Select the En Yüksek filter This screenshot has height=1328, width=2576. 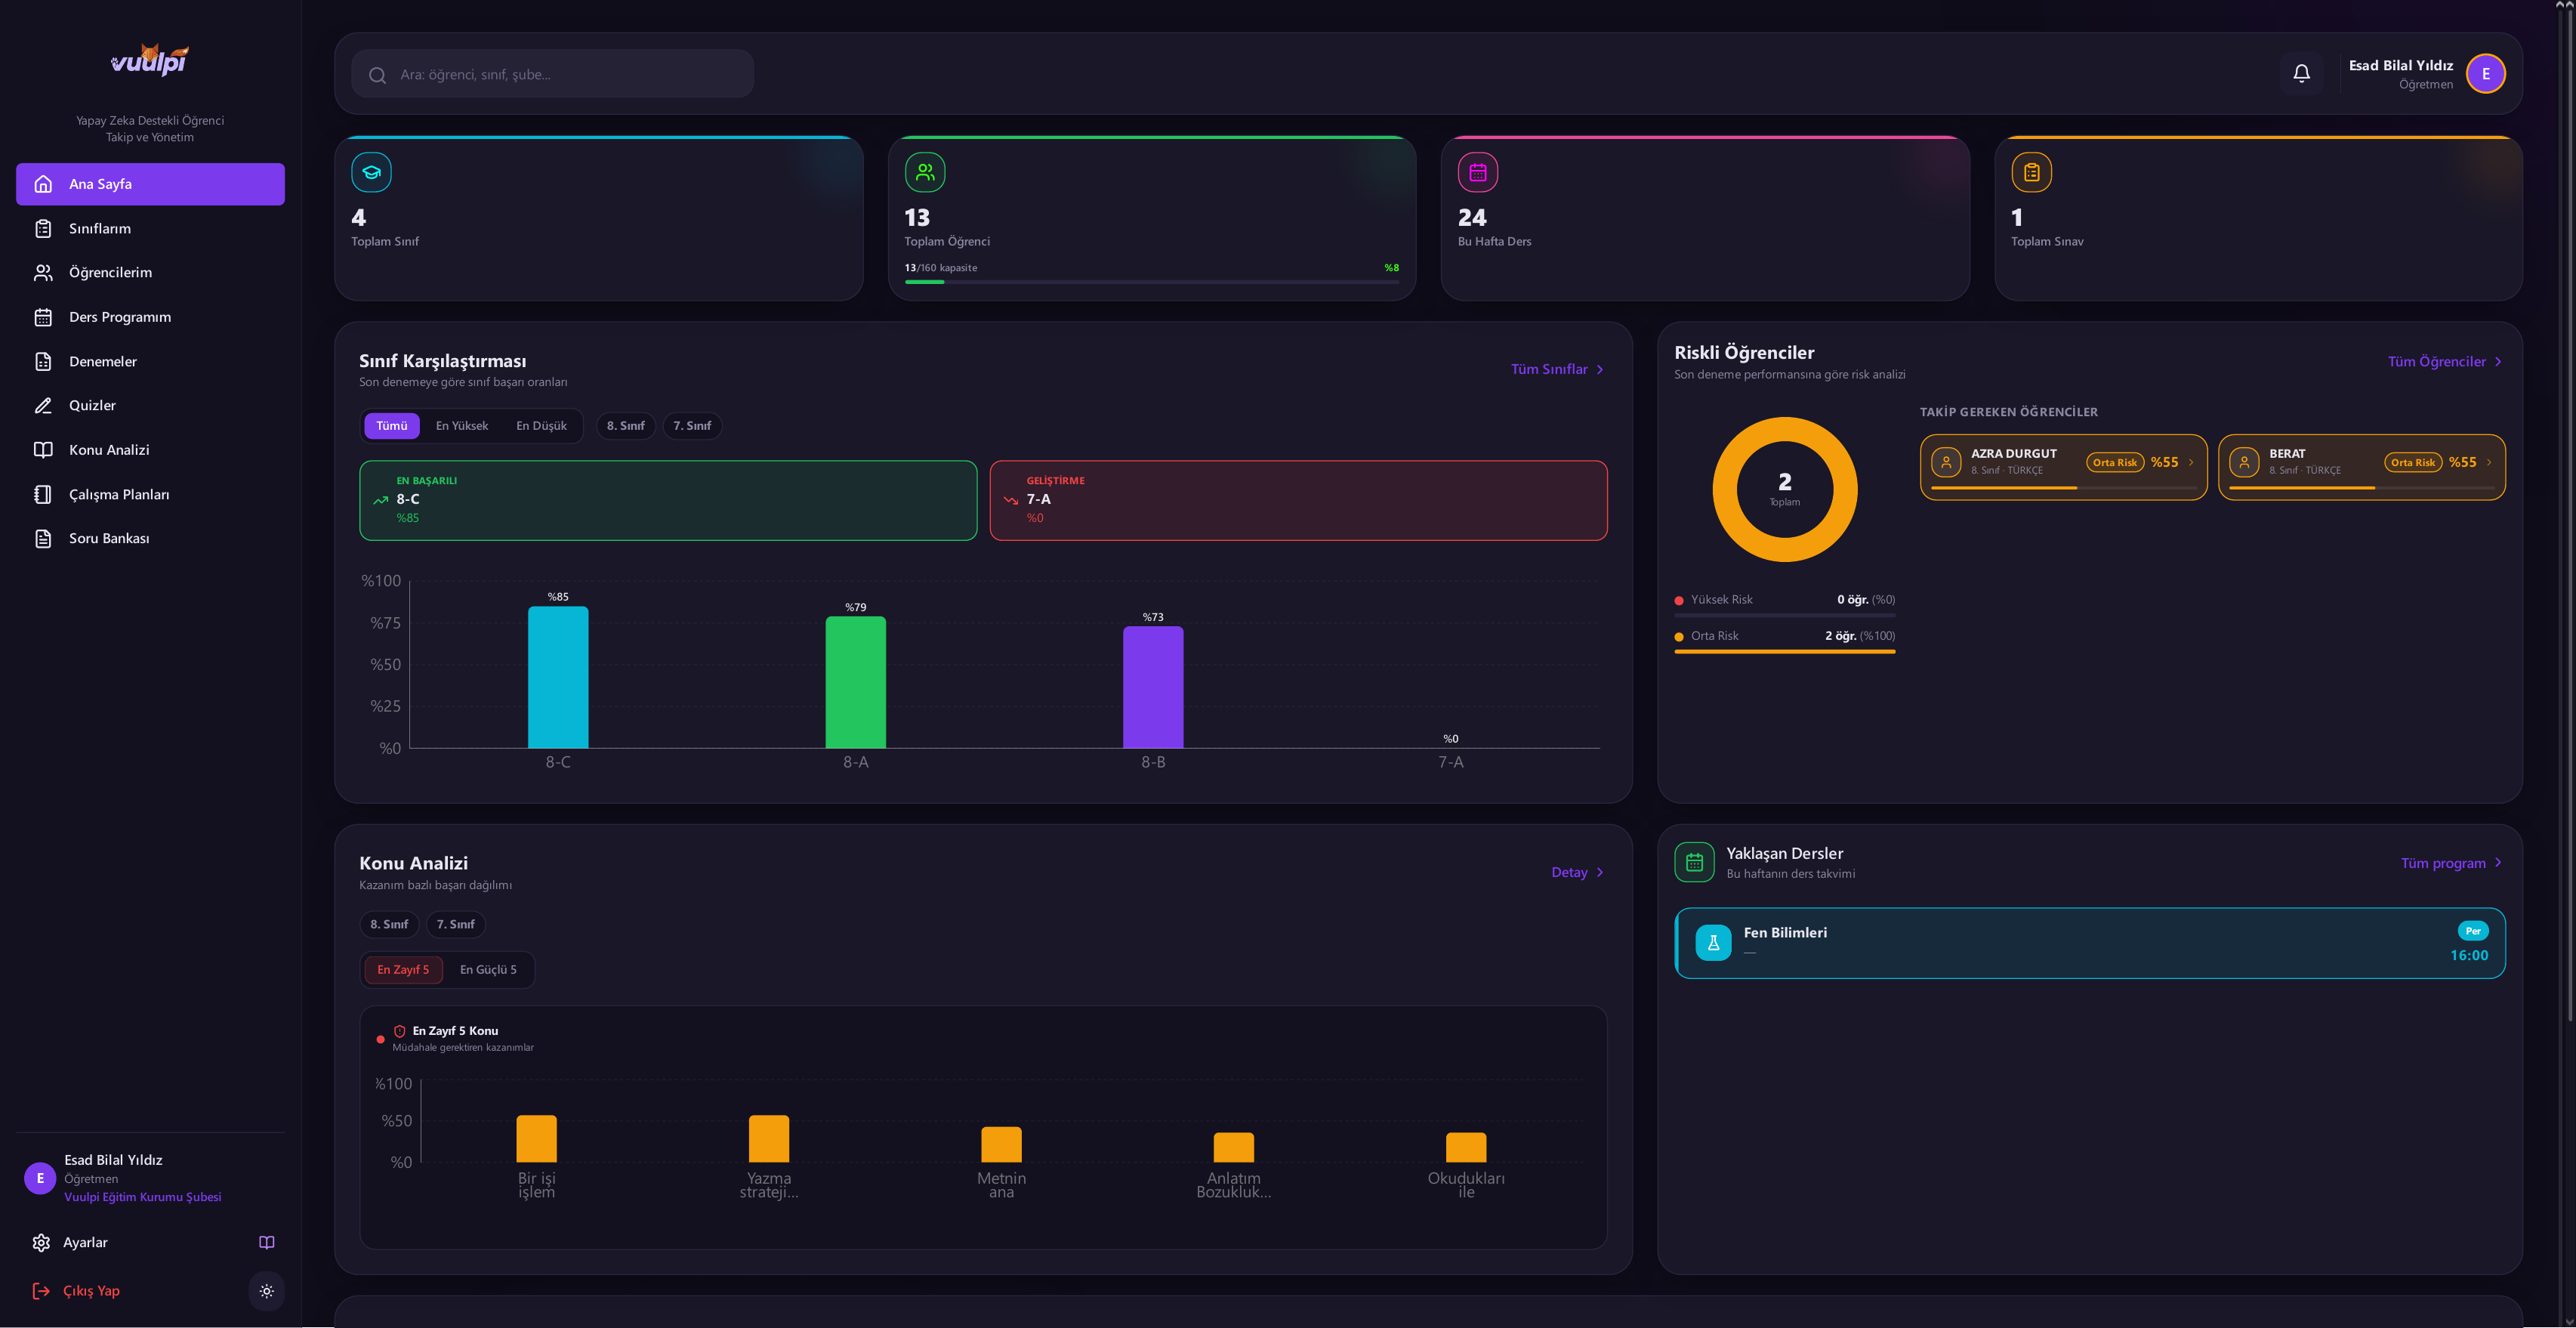[462, 426]
